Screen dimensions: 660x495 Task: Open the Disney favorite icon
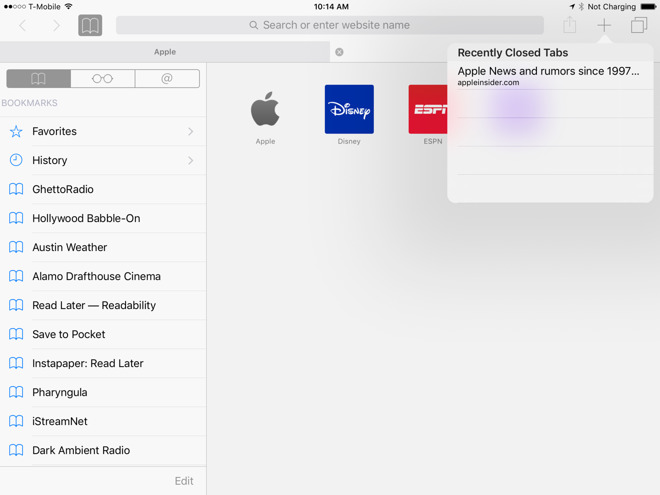[349, 109]
